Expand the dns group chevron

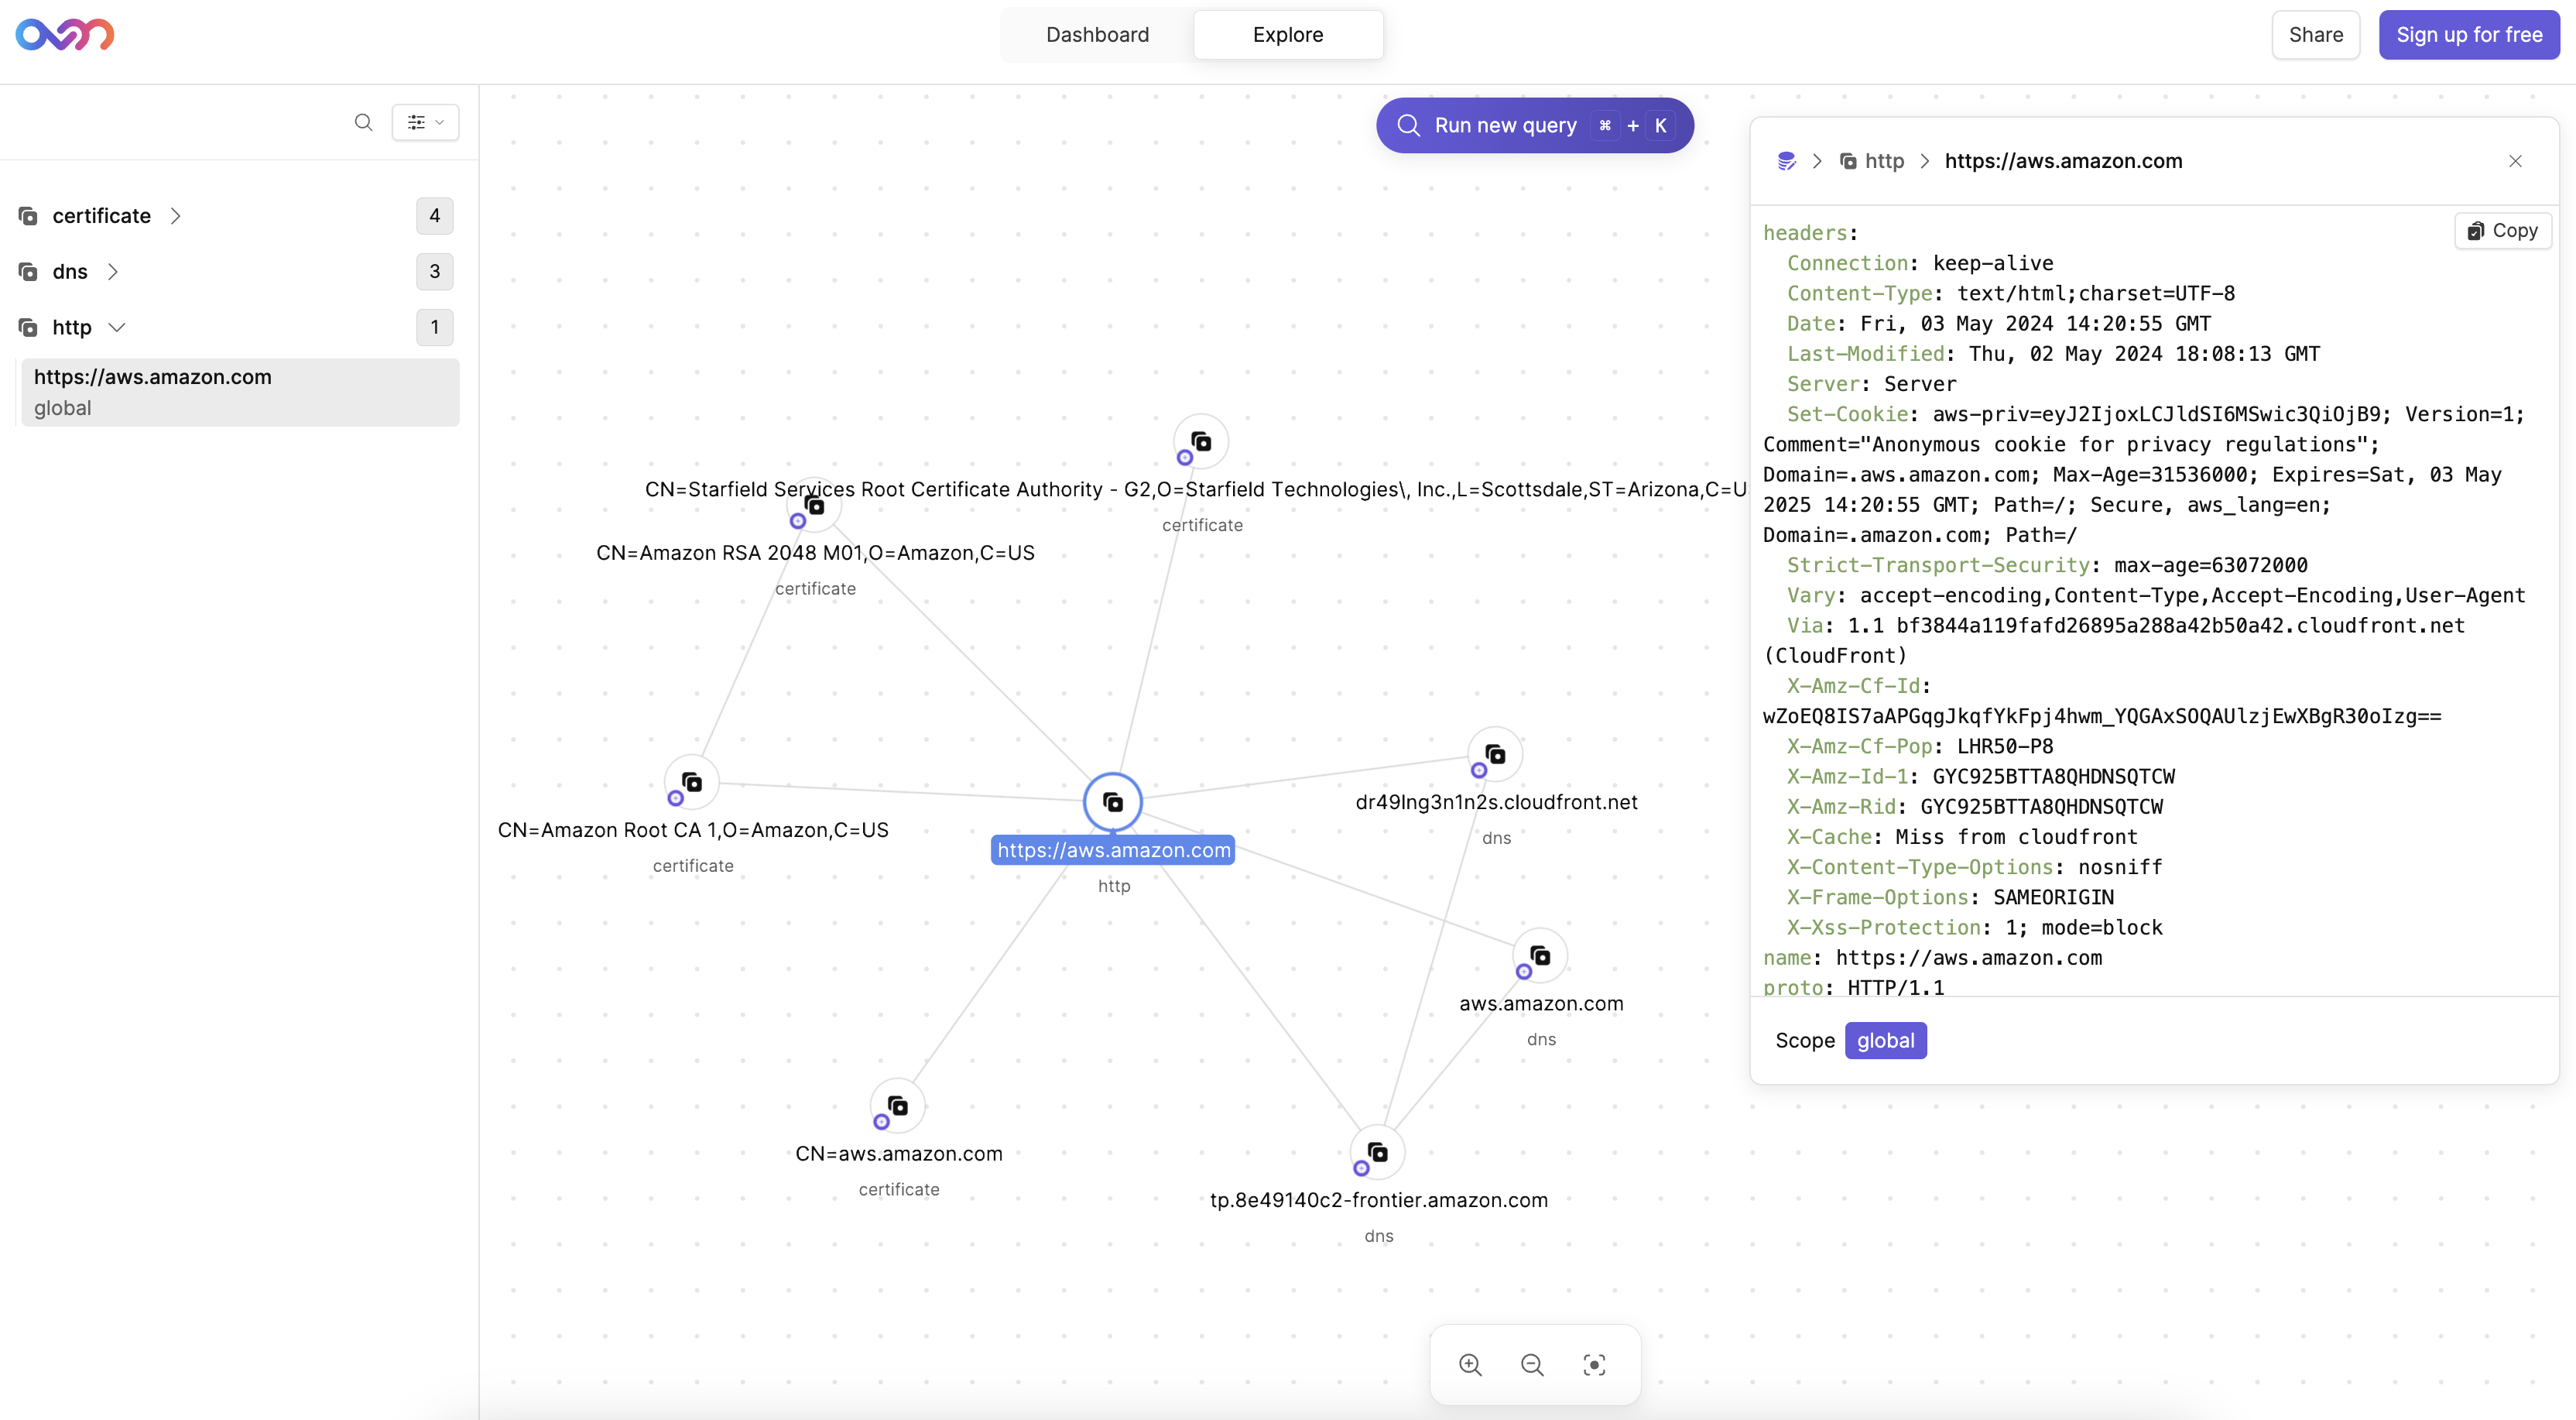pyautogui.click(x=112, y=272)
